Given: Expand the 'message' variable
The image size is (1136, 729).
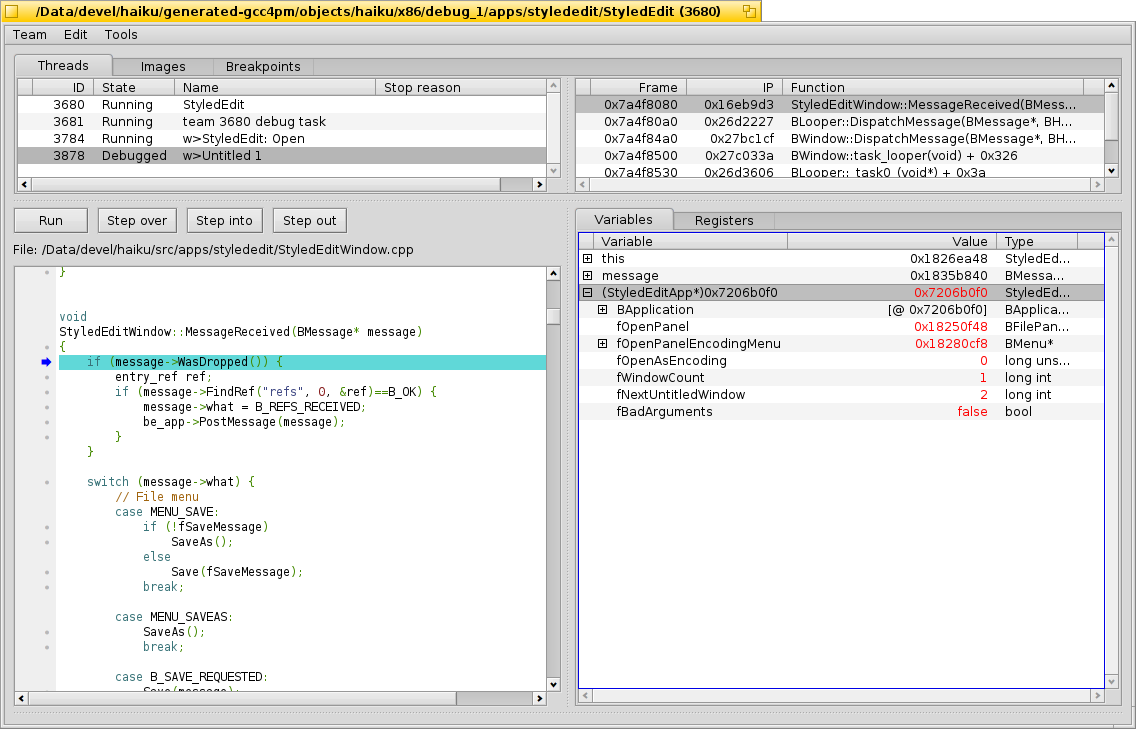Looking at the screenshot, I should click(x=588, y=275).
